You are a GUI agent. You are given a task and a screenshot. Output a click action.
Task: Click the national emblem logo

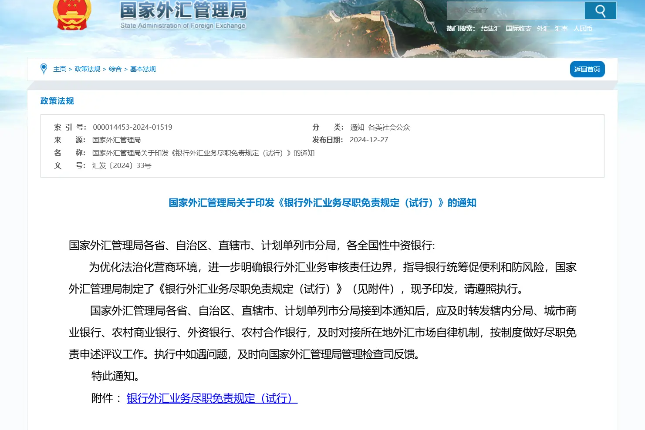click(72, 14)
